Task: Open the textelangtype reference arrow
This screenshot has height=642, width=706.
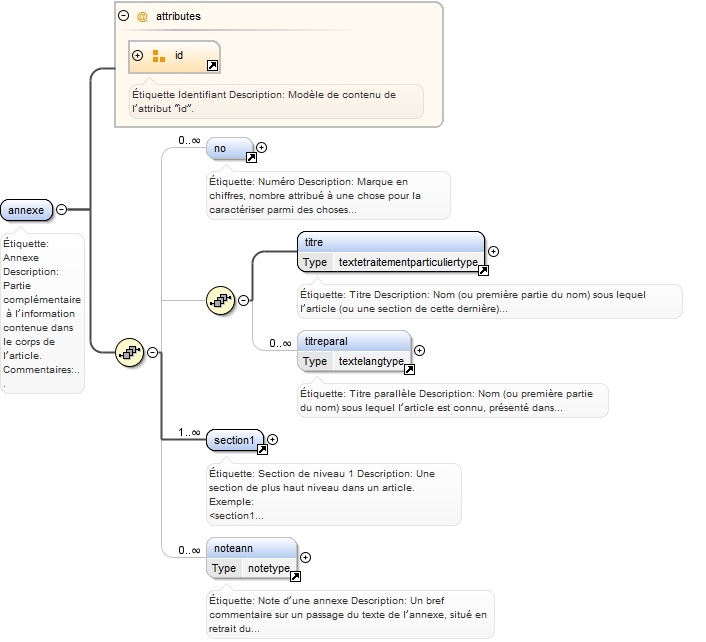Action: point(409,370)
